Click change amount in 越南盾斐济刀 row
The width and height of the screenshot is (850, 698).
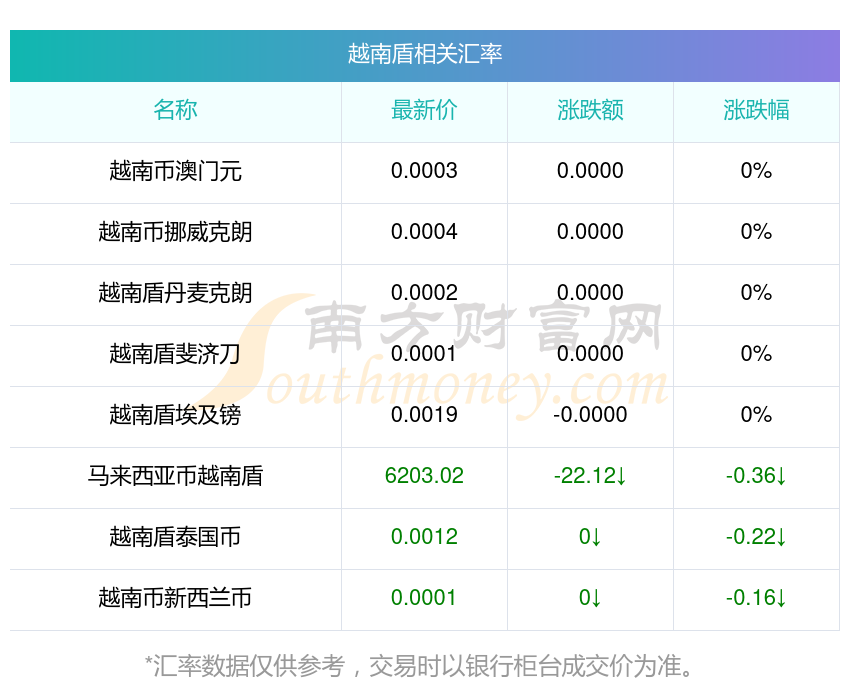coord(590,354)
